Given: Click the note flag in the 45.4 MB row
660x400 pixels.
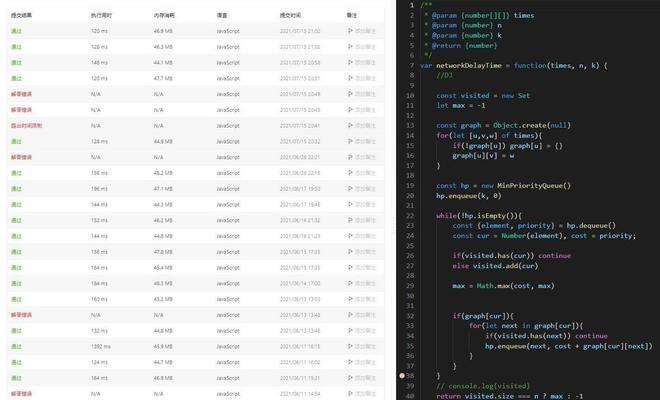Looking at the screenshot, I should coord(350,268).
